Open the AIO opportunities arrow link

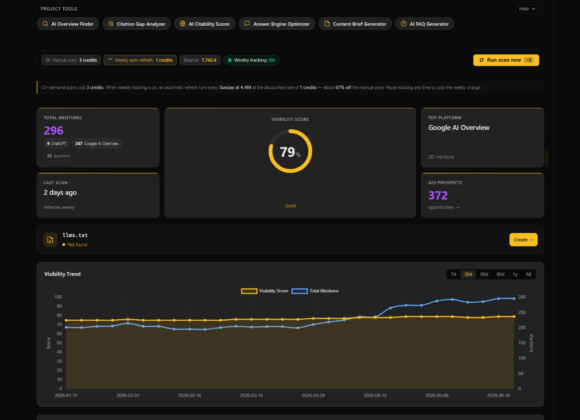pos(444,207)
